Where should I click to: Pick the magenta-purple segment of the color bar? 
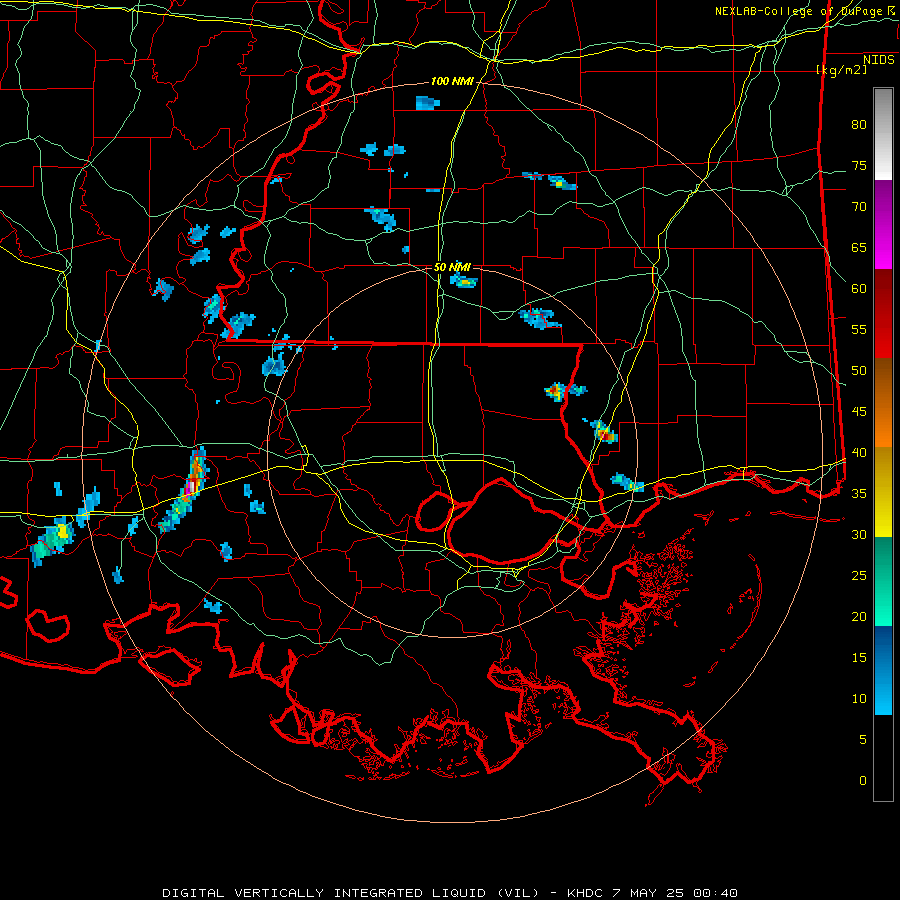[x=883, y=224]
